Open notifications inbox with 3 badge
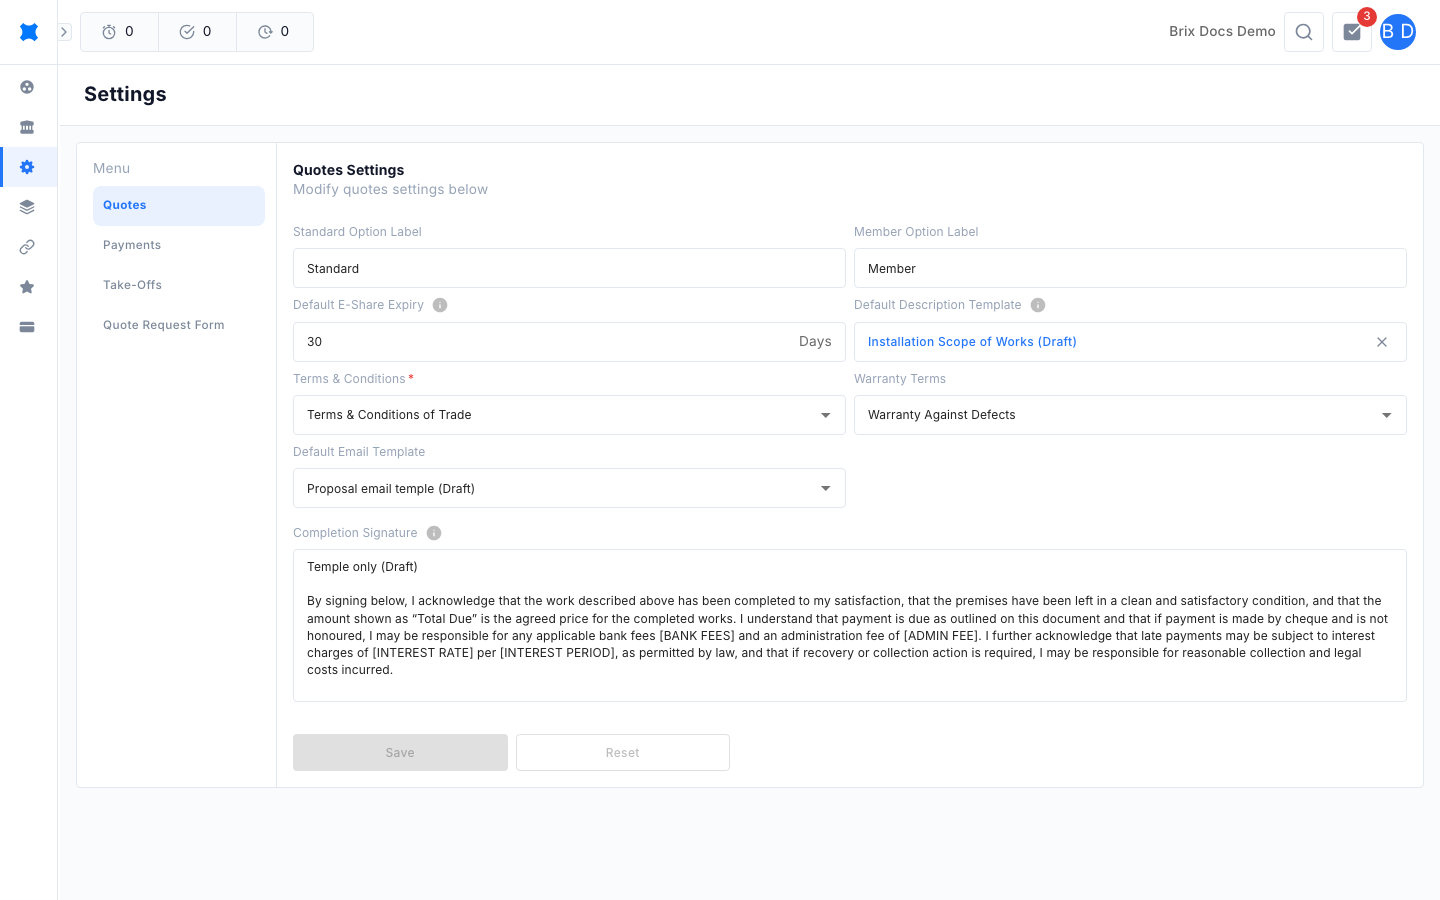 coord(1352,32)
